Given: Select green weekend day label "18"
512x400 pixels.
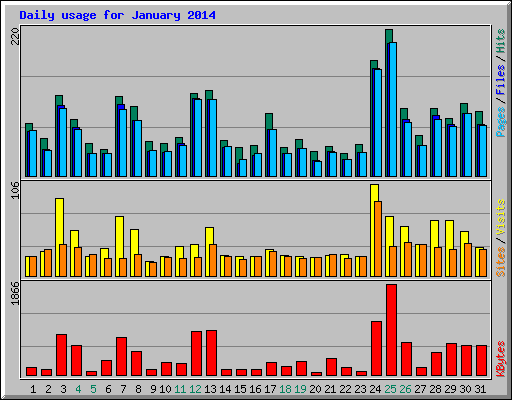Looking at the screenshot, I should point(285,389).
